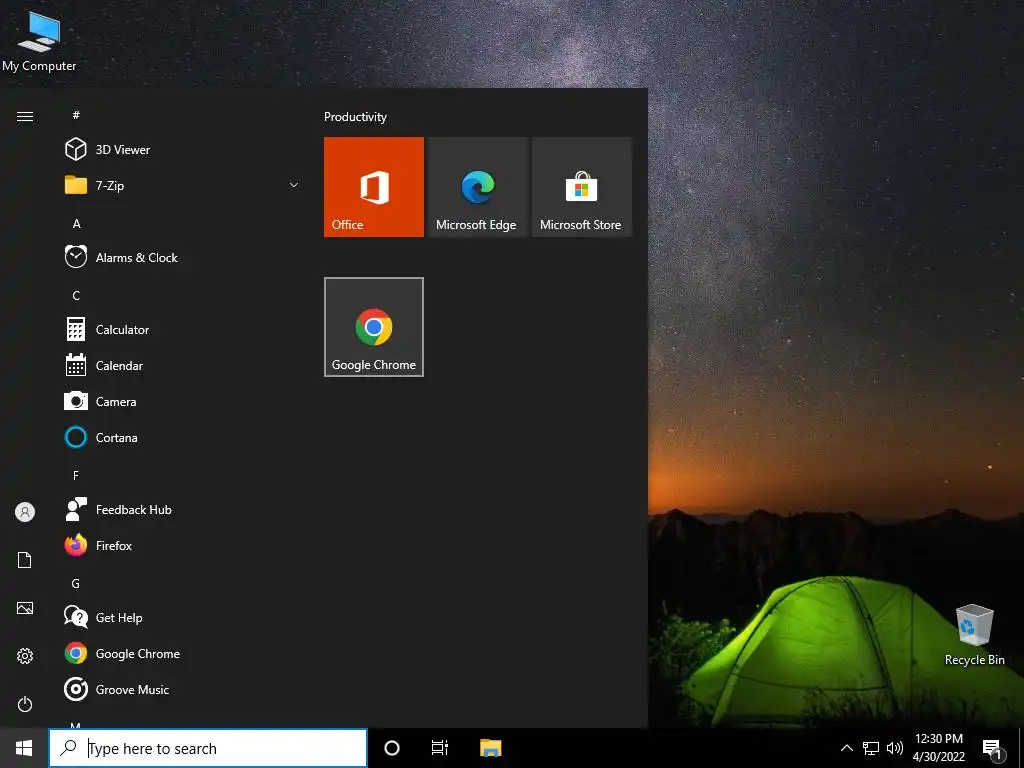Viewport: 1024px width, 768px height.
Task: Select the Recycle Bin desktop icon
Action: coord(974,635)
